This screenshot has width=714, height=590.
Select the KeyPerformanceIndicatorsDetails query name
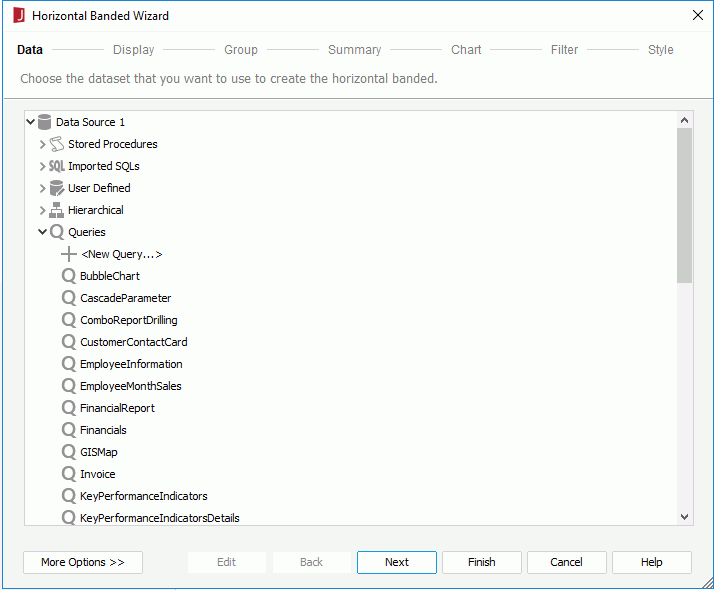pos(160,518)
